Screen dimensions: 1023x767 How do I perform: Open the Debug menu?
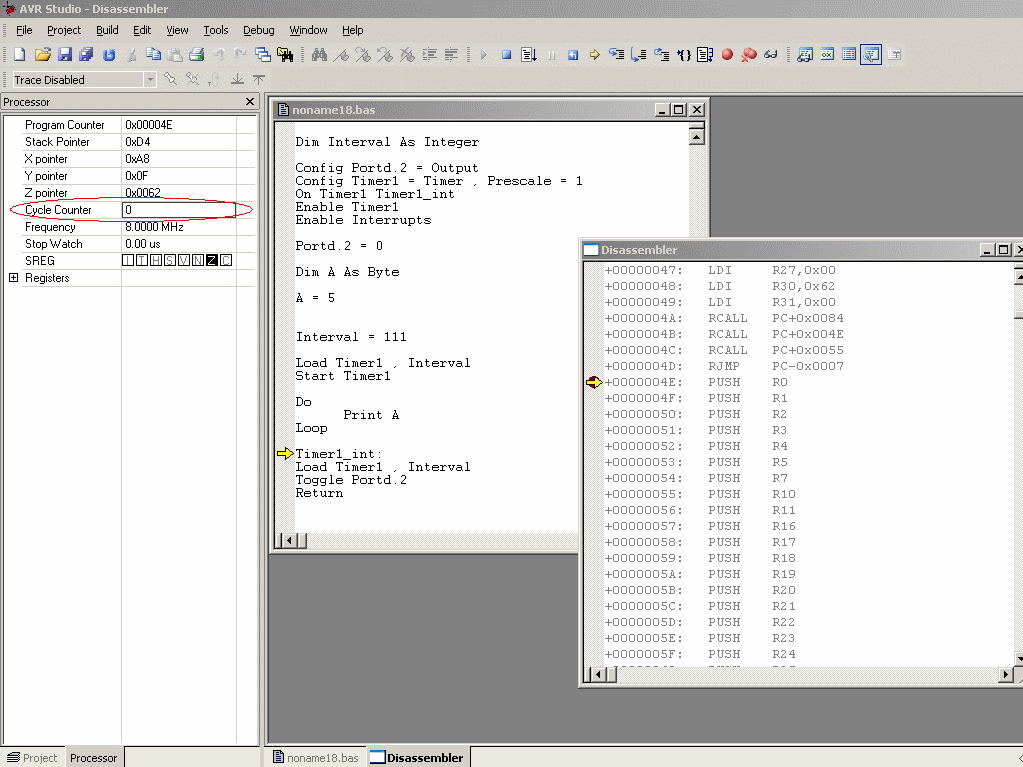coord(259,30)
